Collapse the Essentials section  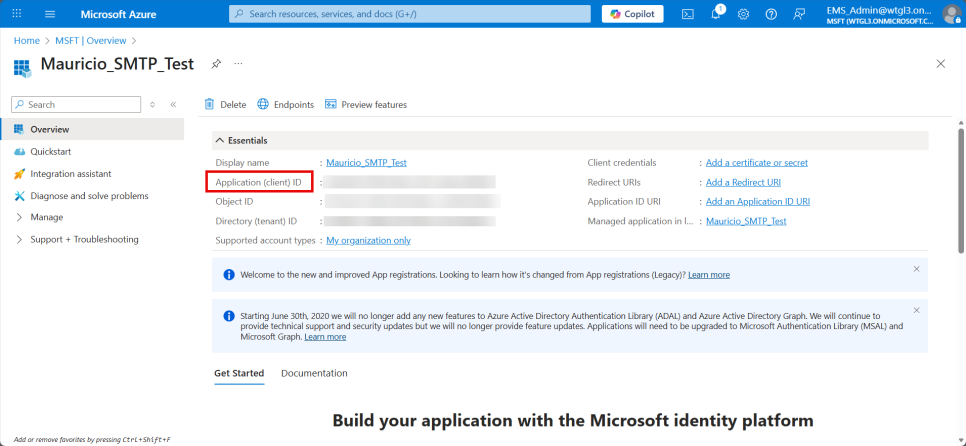click(x=220, y=141)
